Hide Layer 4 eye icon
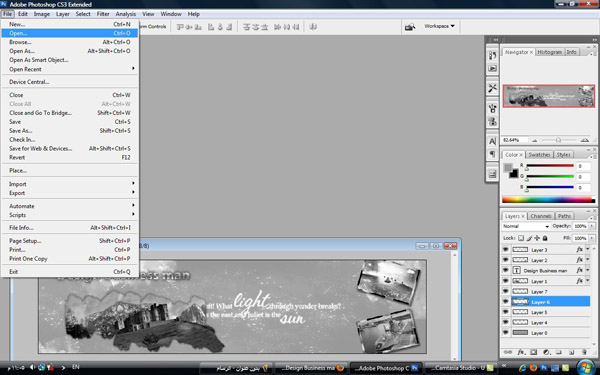Screen dimensions: 600x375 pos(505,322)
